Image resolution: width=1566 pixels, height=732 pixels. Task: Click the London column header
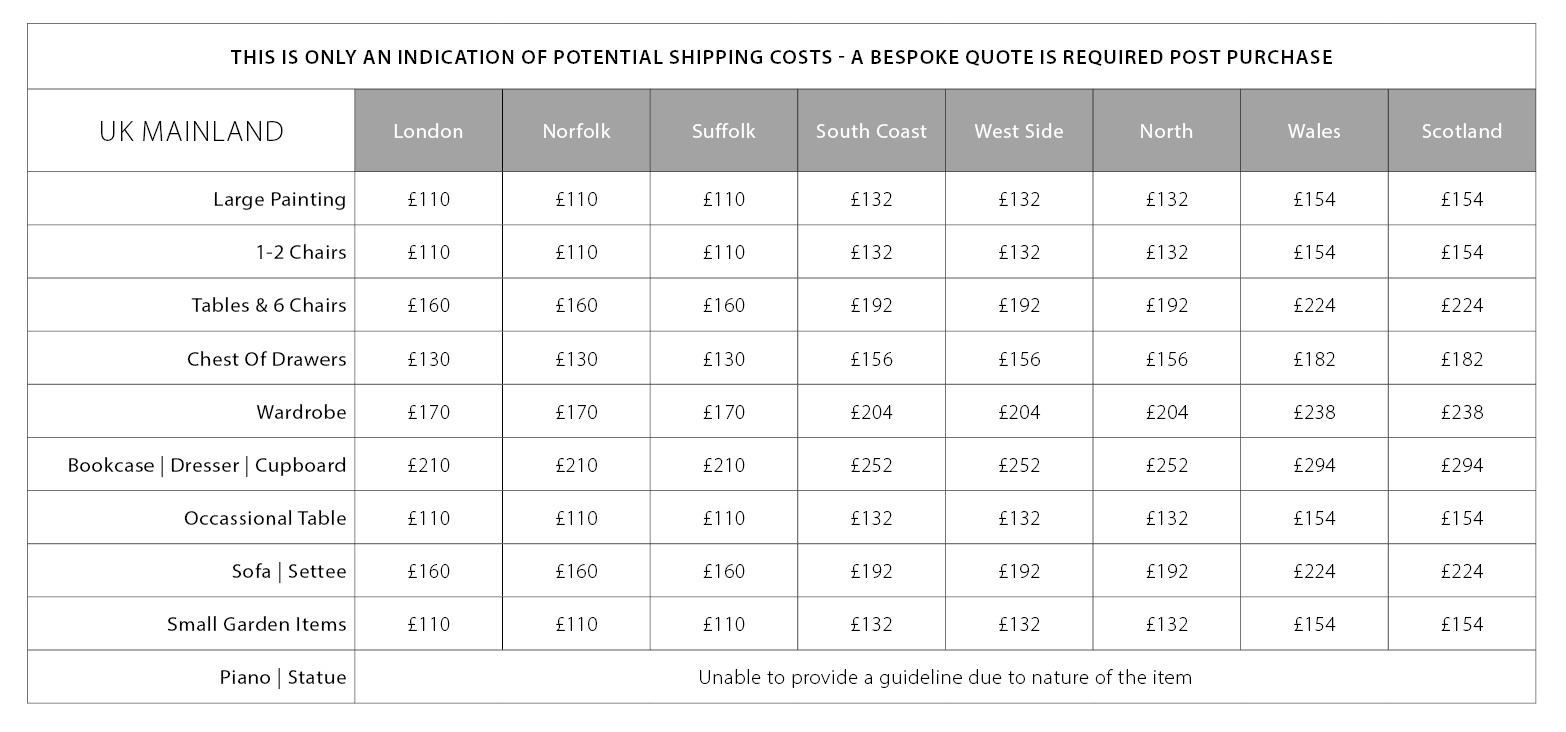coord(428,131)
